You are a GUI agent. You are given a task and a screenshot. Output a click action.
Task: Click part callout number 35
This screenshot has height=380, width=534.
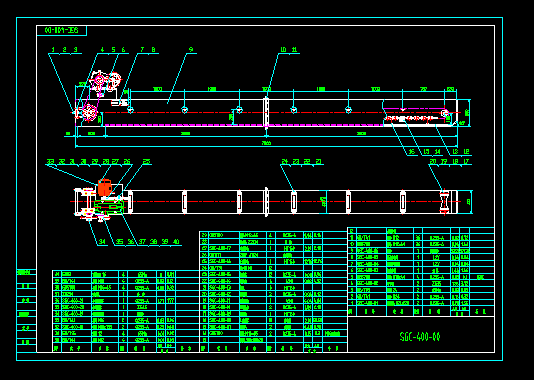[120, 242]
